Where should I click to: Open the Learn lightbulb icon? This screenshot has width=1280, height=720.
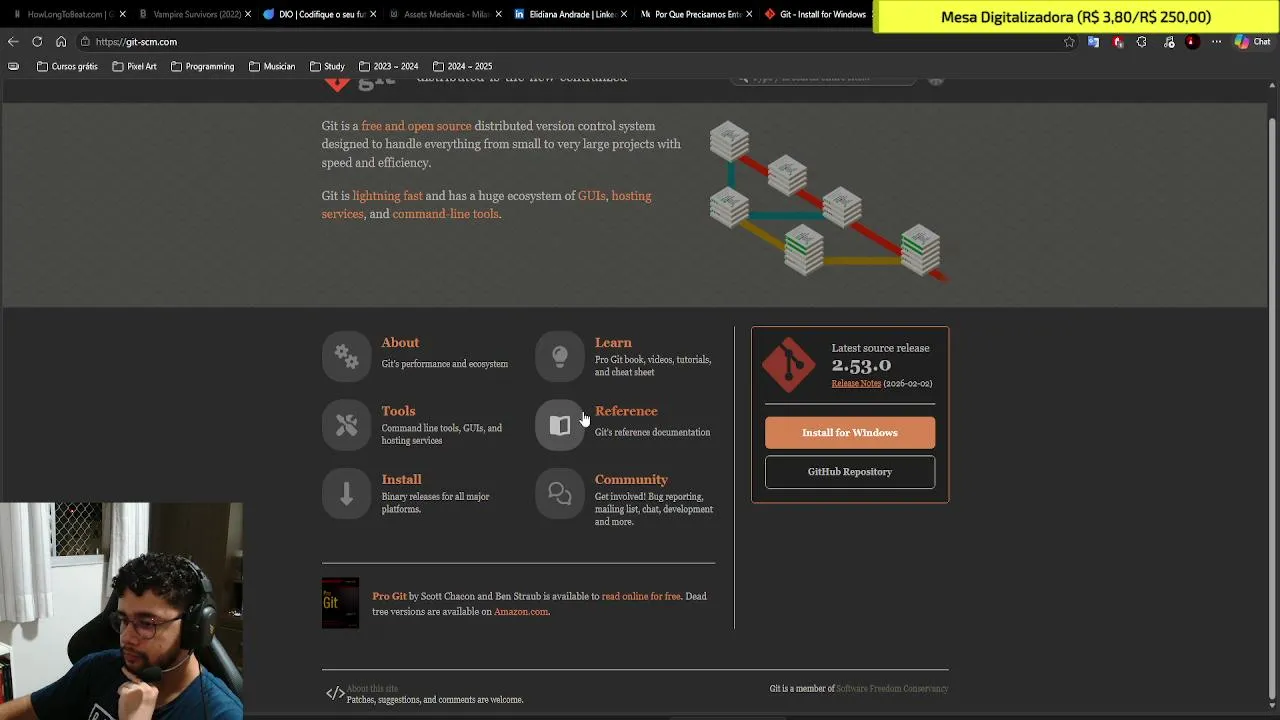(560, 356)
